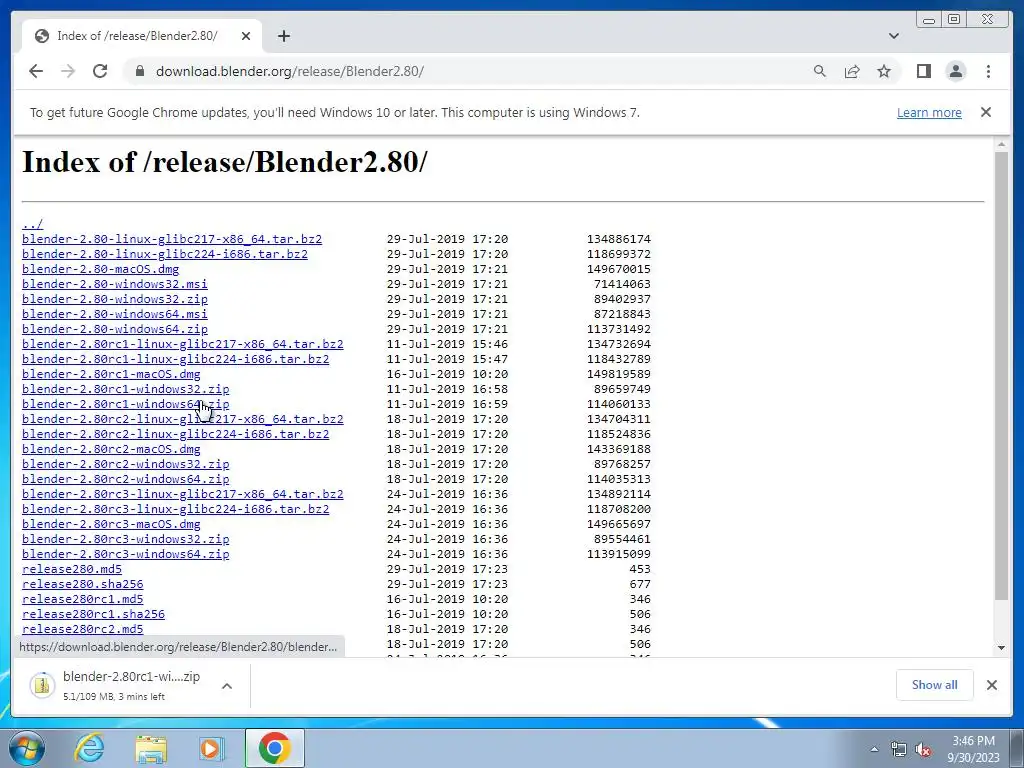
Task: Open the Windows Start menu
Action: coord(27,748)
